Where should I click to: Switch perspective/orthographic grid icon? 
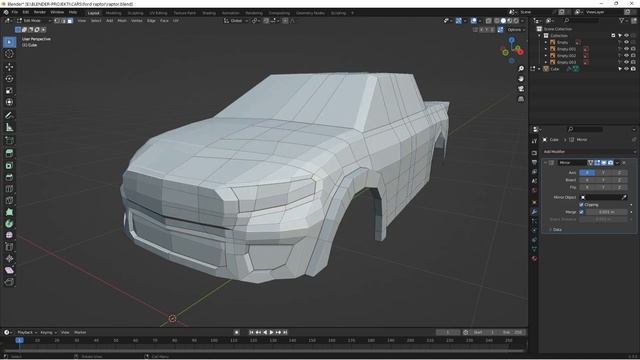pyautogui.click(x=521, y=99)
